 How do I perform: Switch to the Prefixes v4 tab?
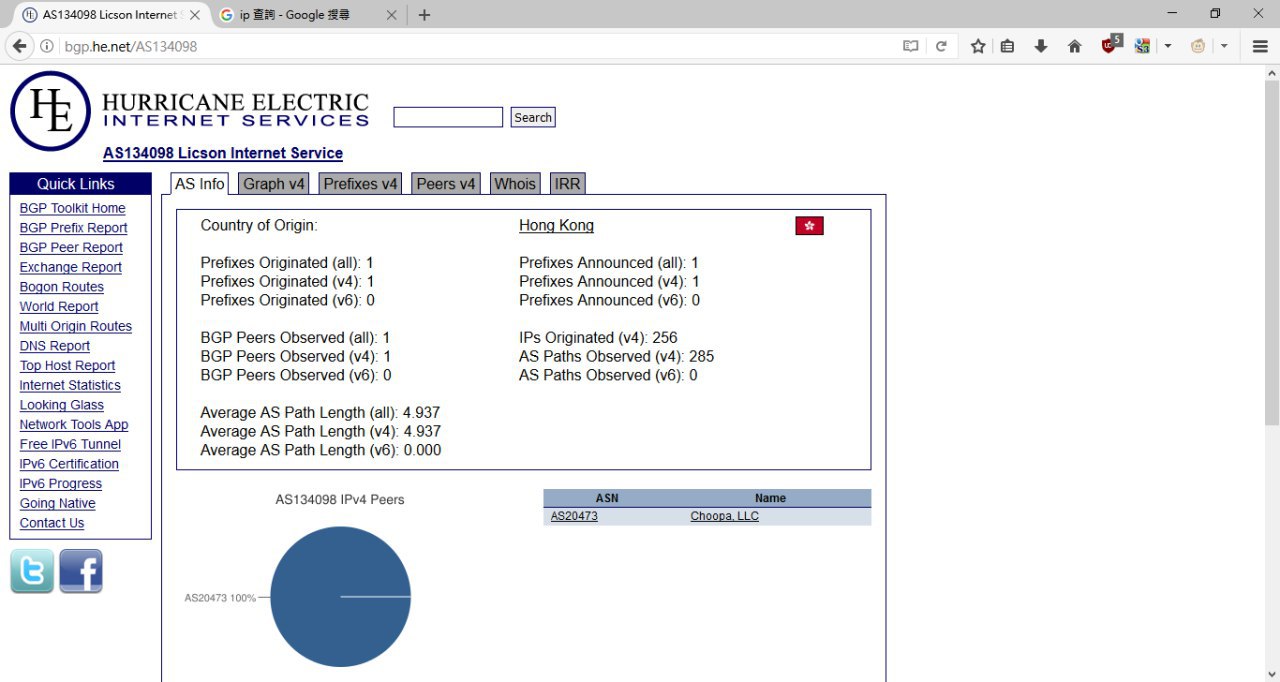pos(360,184)
